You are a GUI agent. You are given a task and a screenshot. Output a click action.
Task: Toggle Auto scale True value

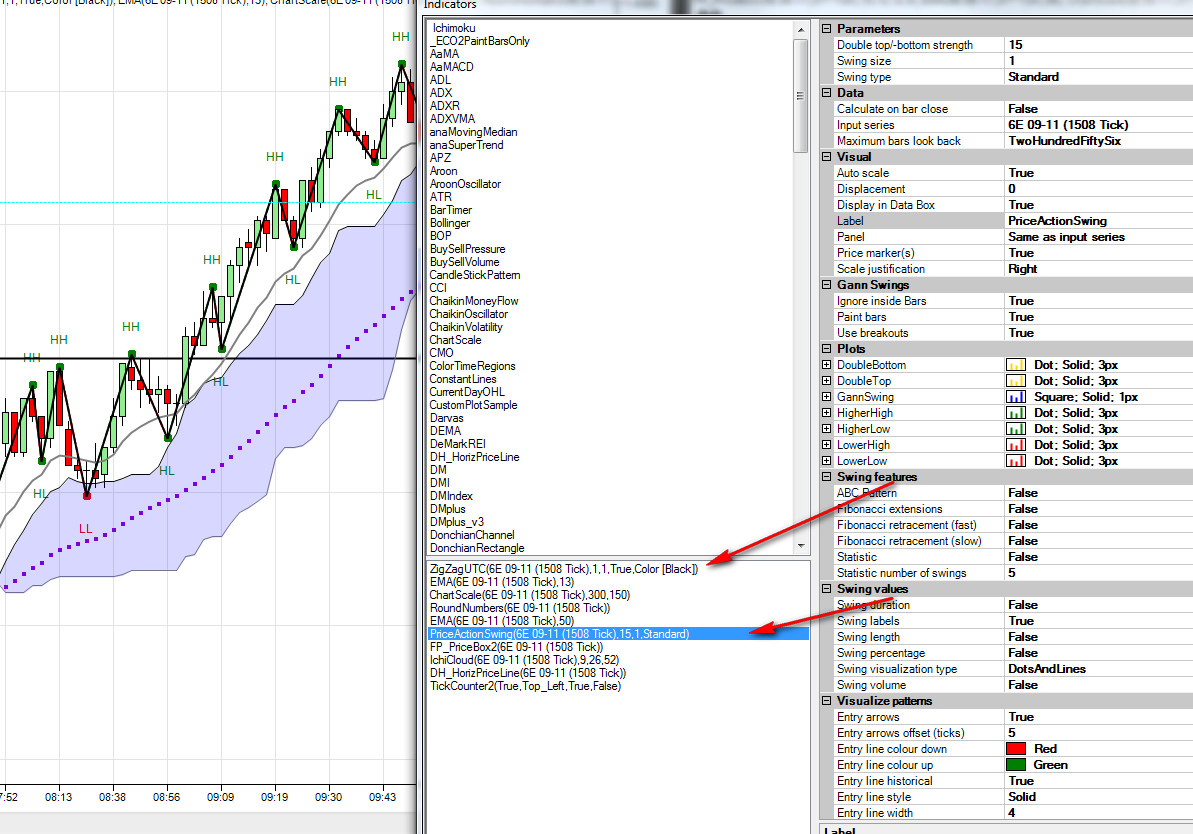[1099, 173]
